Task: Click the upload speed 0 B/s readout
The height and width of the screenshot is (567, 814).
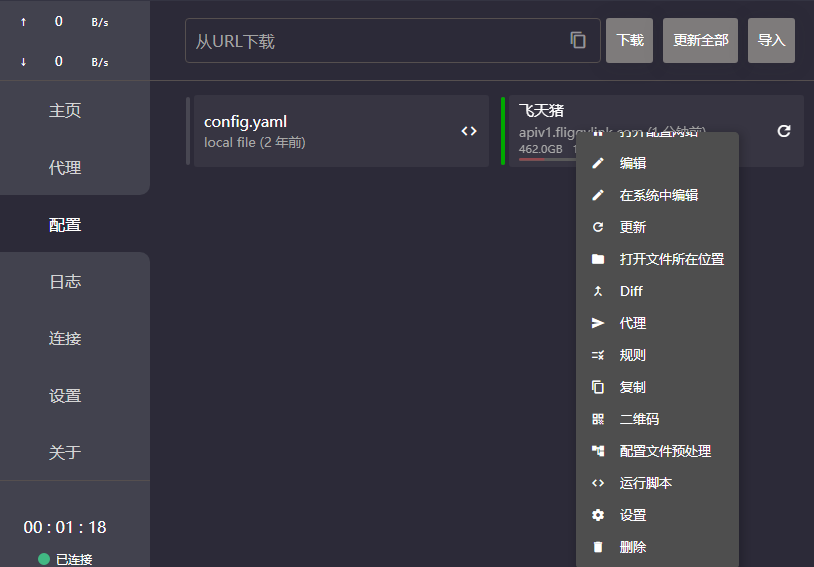Action: [65, 22]
